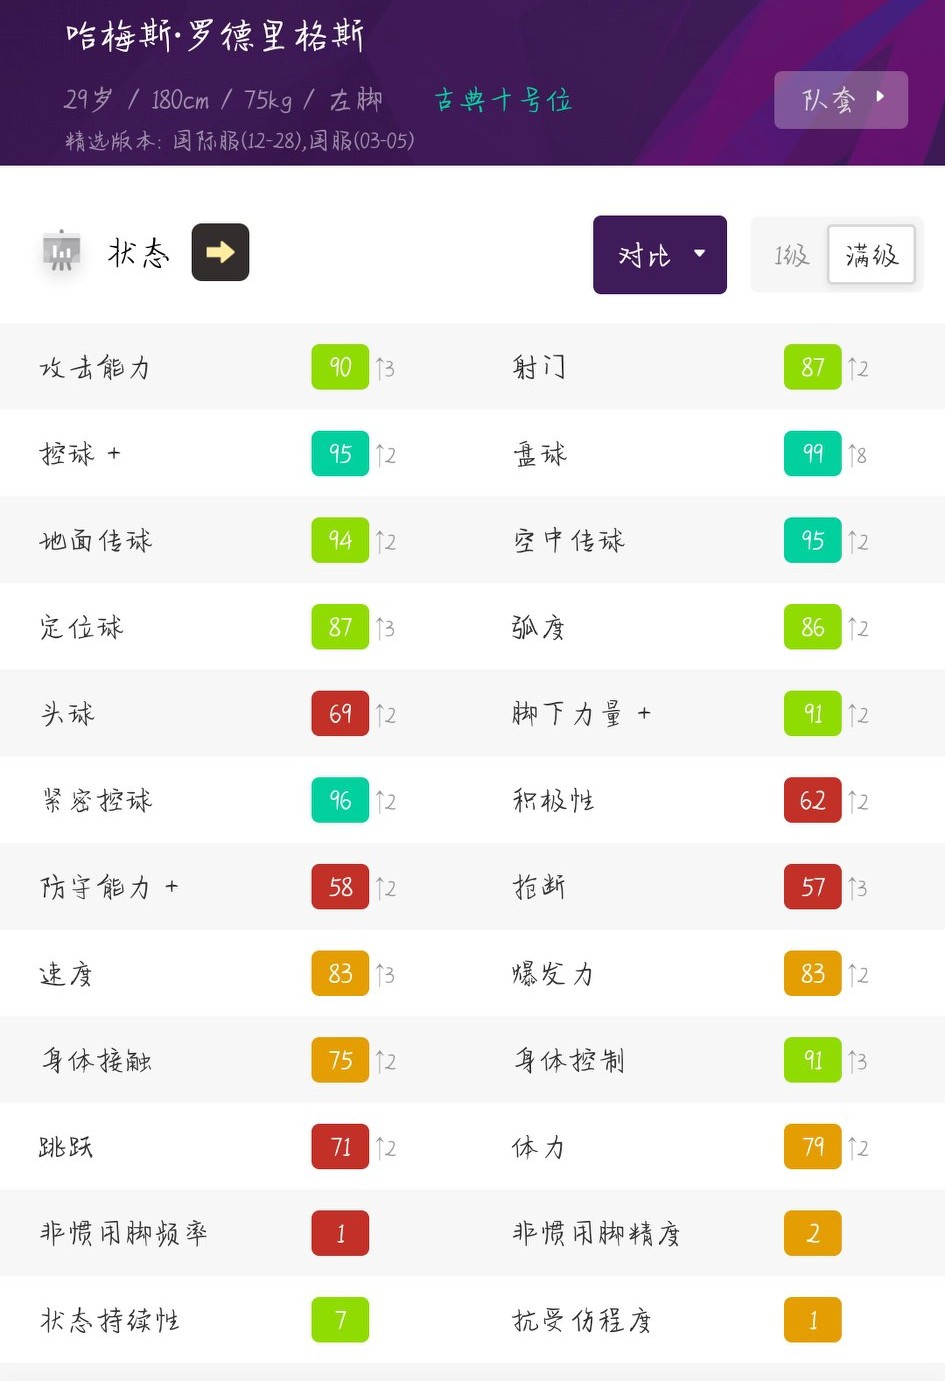Screen dimensions: 945x1381
Task: Click the 状态 chart icon
Action: pos(62,251)
